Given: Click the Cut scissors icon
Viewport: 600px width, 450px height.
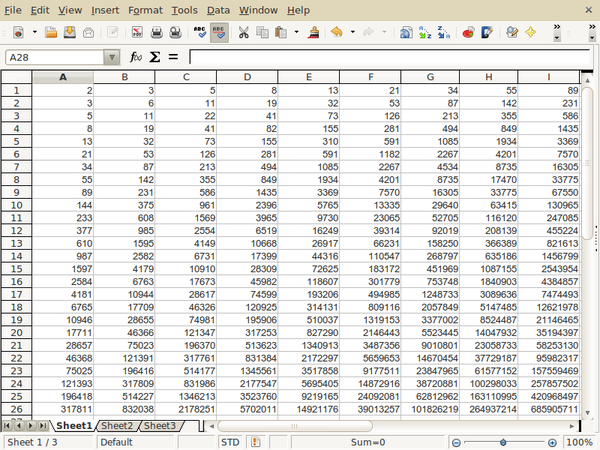Looking at the screenshot, I should point(243,33).
